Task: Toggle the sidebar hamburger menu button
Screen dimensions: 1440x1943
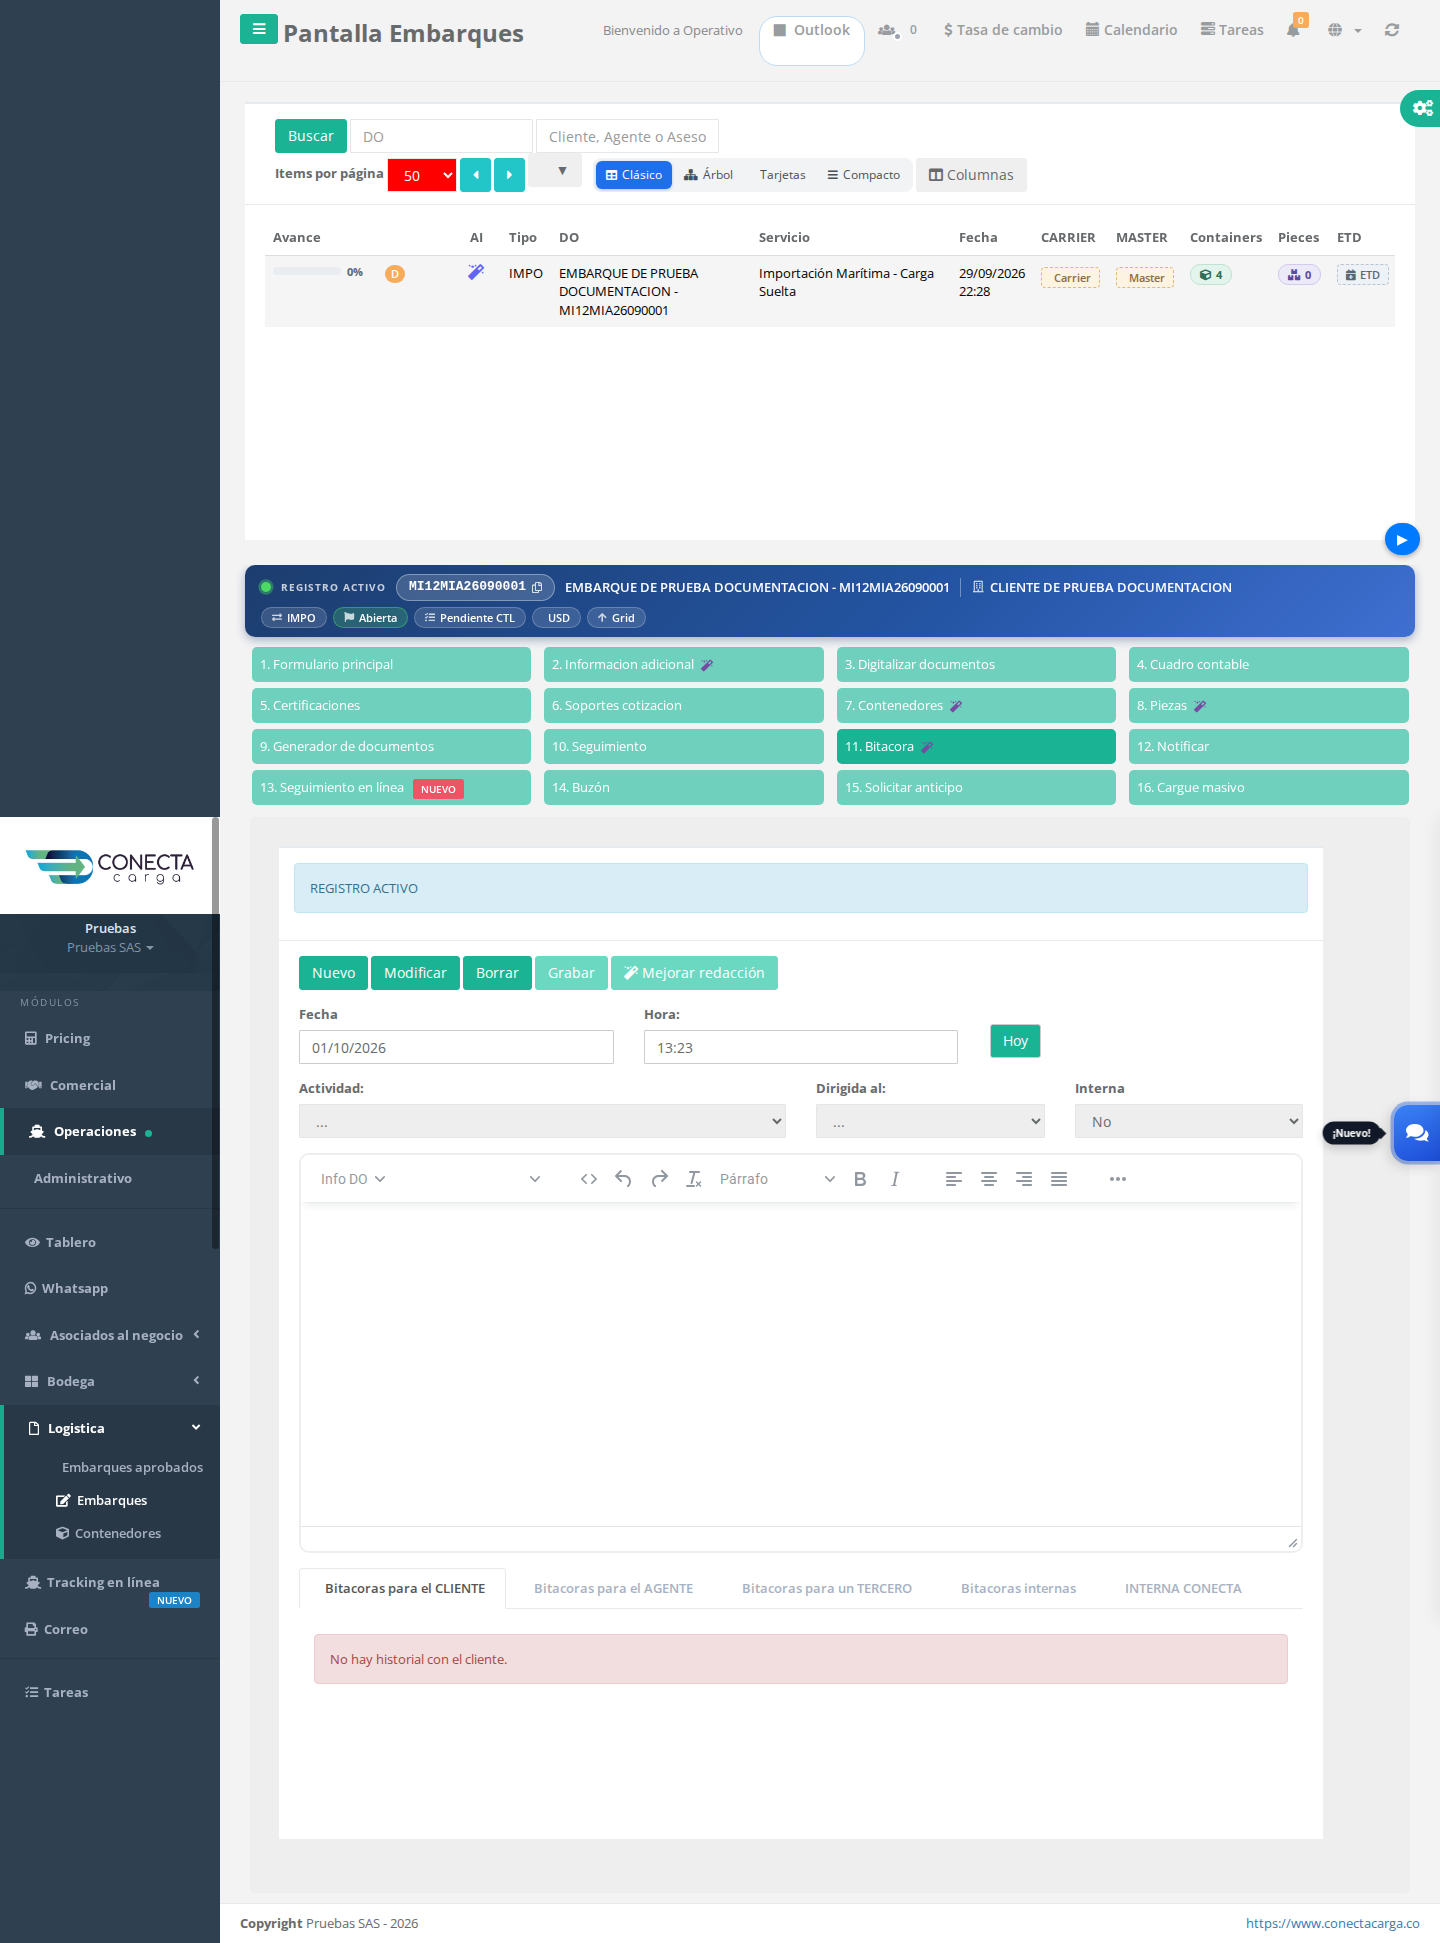Action: tap(259, 29)
